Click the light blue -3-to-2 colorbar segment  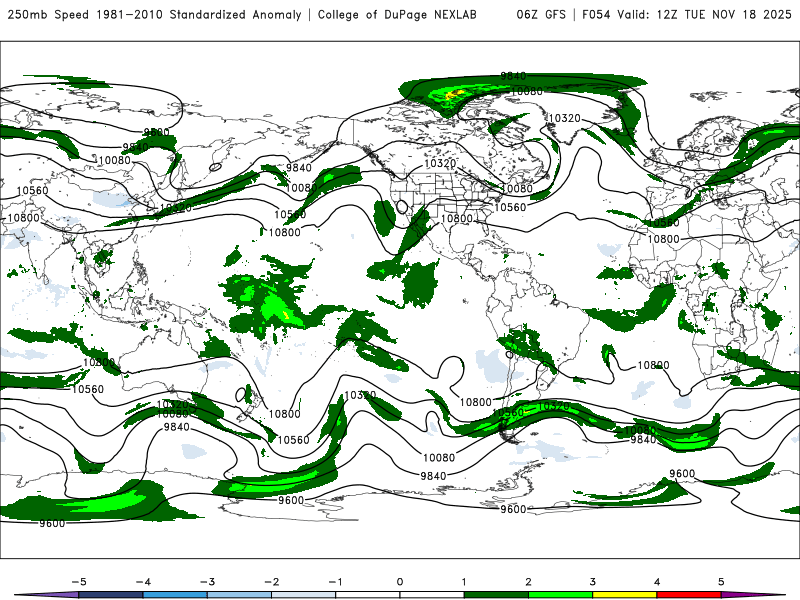pos(239,595)
